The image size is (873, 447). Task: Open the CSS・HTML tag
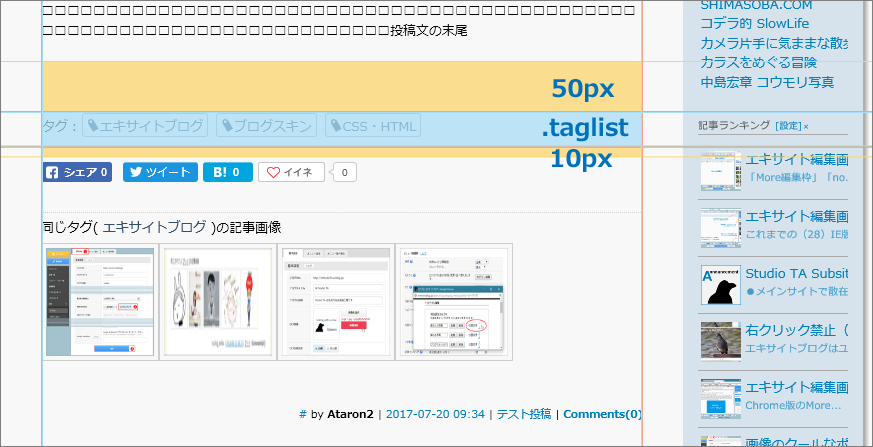point(372,126)
